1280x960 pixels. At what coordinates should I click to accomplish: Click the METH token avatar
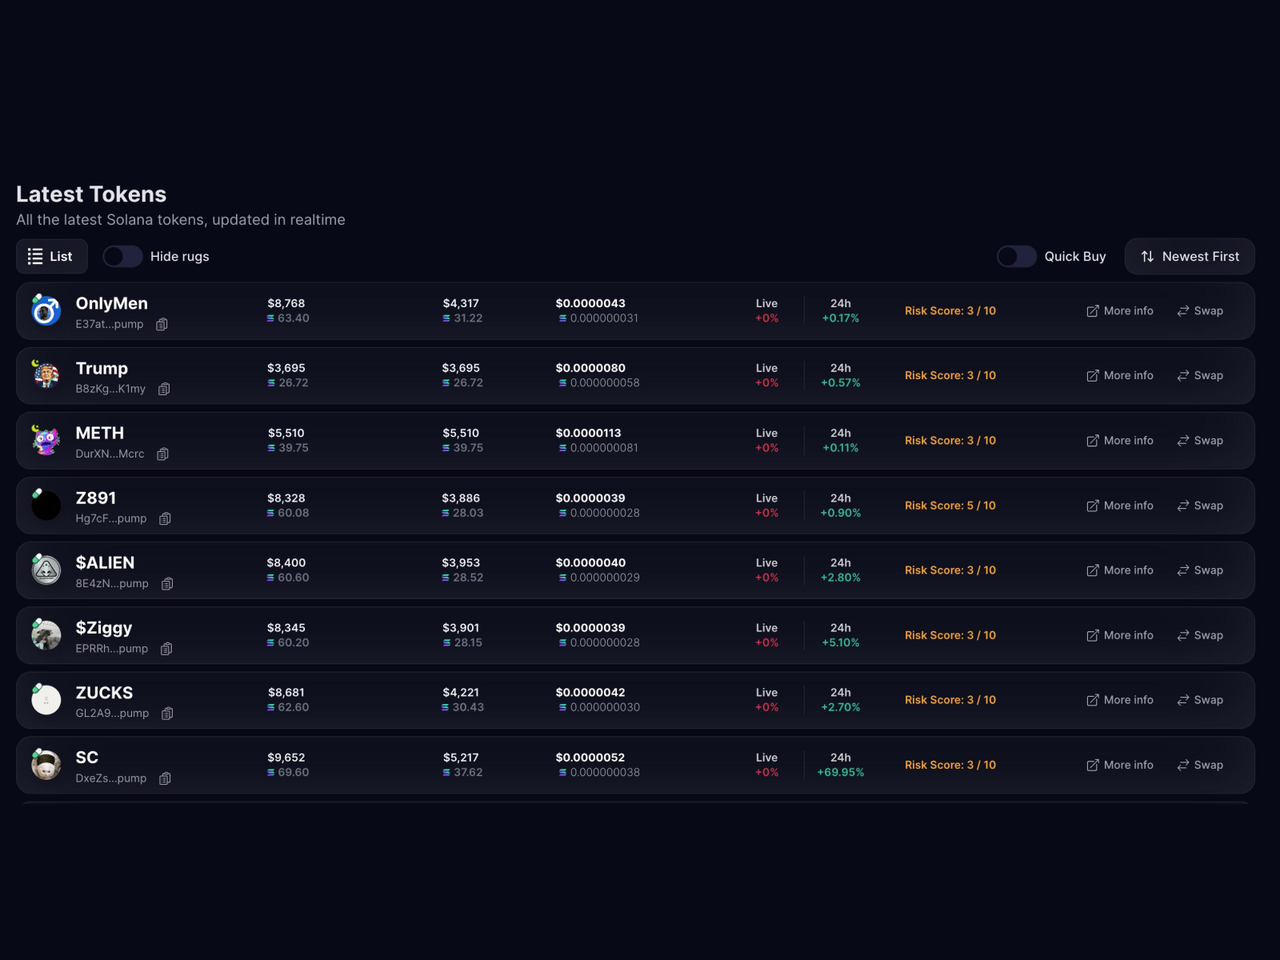tap(46, 440)
